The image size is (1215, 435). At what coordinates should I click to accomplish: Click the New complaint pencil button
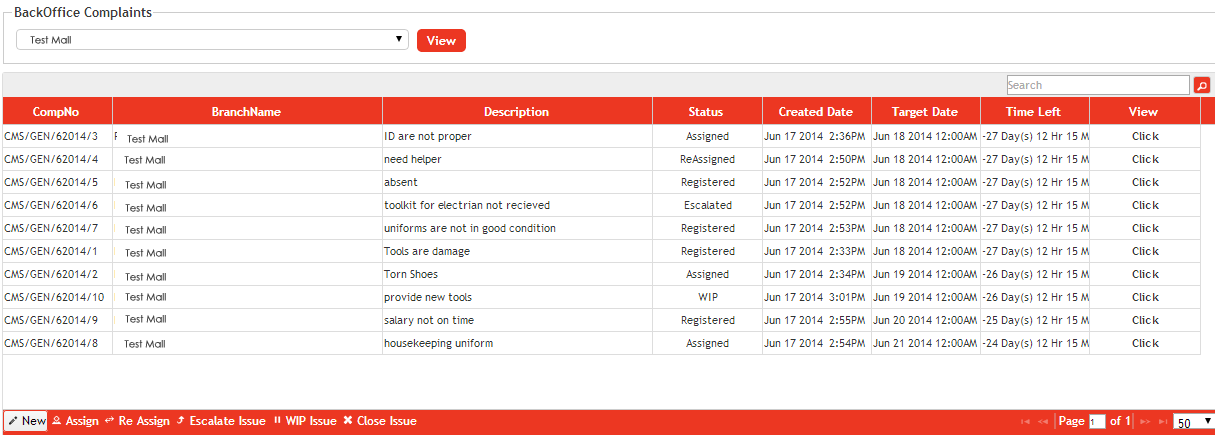(26, 421)
